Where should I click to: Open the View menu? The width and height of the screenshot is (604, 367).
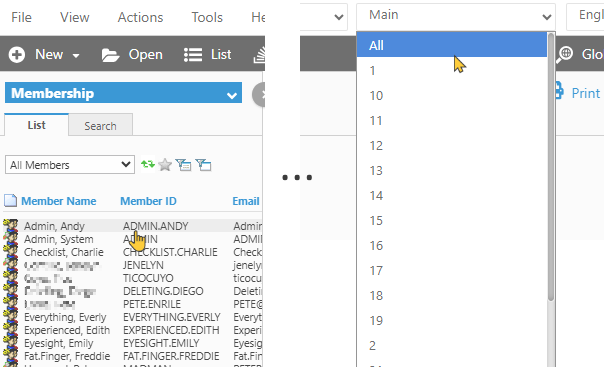click(x=74, y=17)
